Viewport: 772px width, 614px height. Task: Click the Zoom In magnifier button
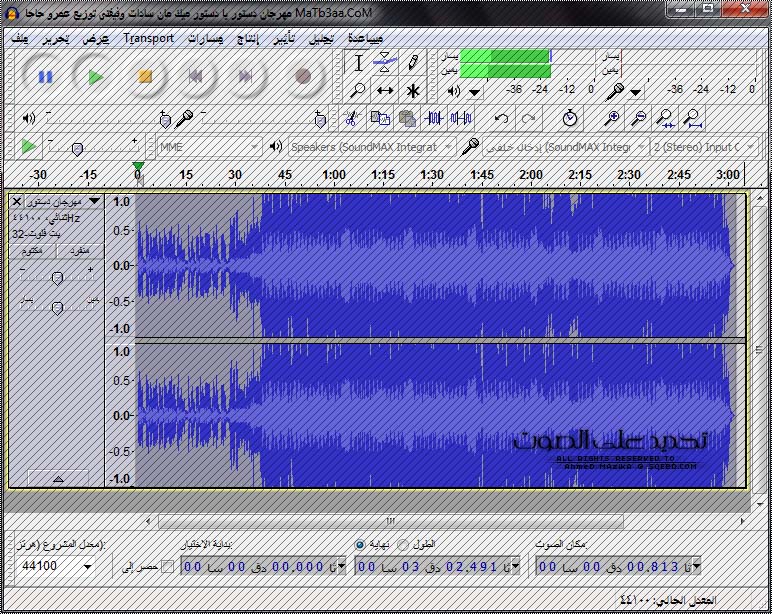(x=613, y=118)
